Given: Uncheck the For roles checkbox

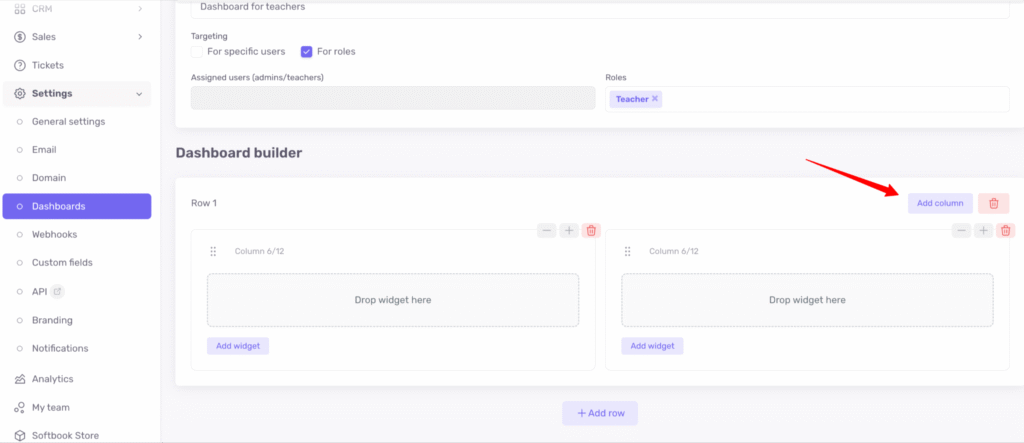Looking at the screenshot, I should (x=307, y=51).
